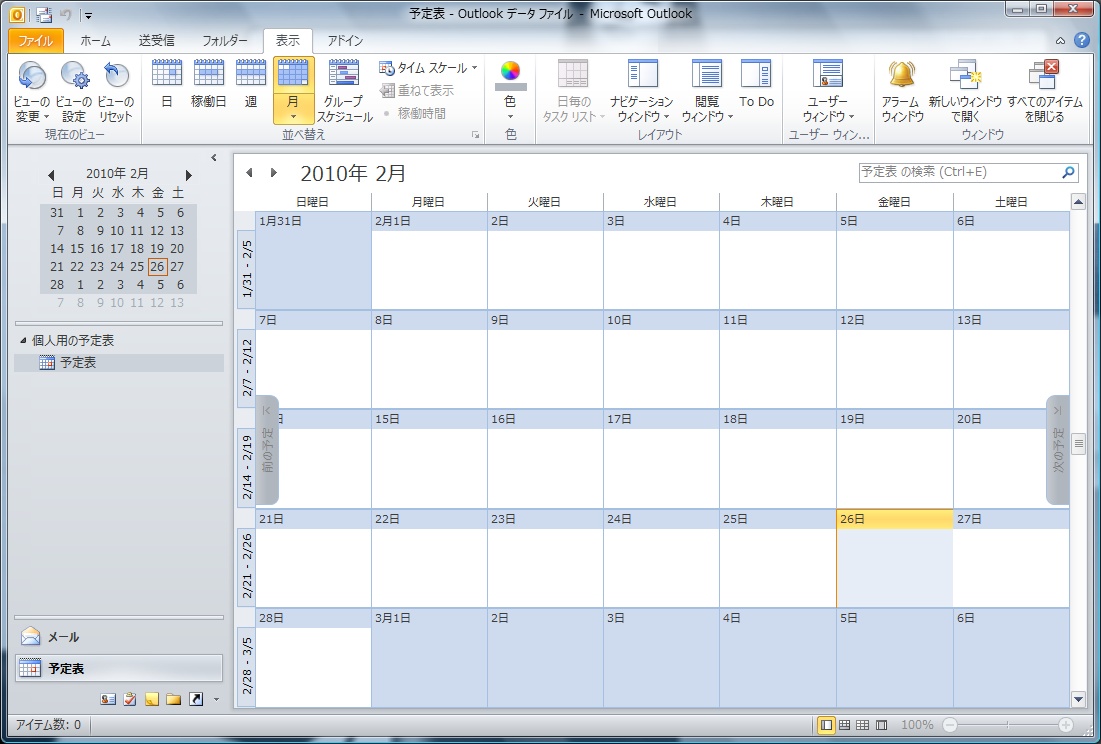Go to next month in mini calendar

[188, 175]
